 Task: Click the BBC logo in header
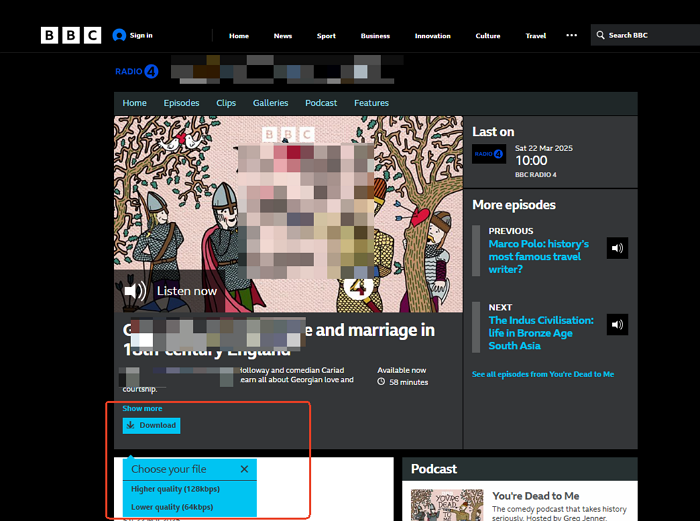(71, 35)
